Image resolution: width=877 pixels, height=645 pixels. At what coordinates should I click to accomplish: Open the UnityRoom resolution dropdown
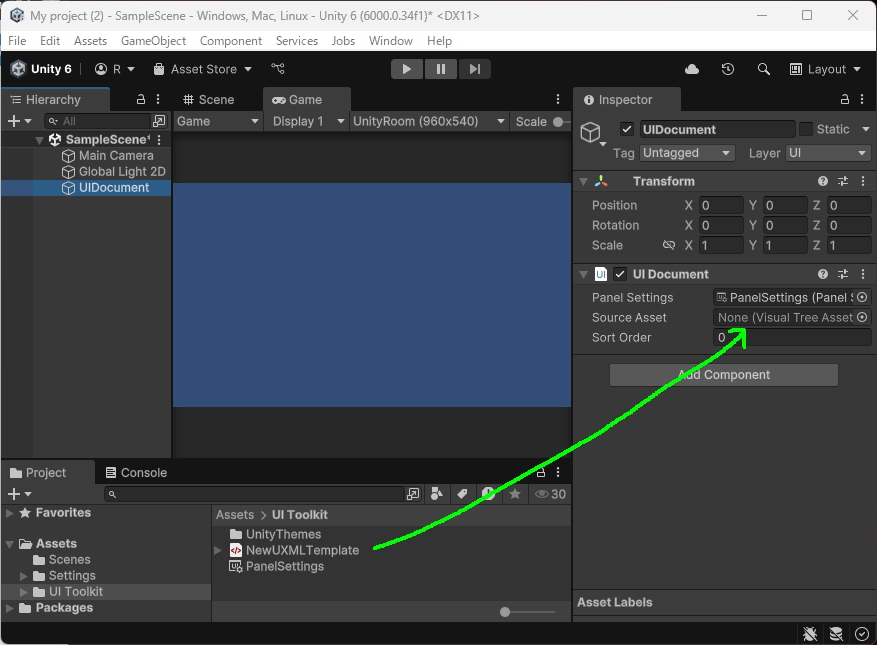click(x=428, y=121)
